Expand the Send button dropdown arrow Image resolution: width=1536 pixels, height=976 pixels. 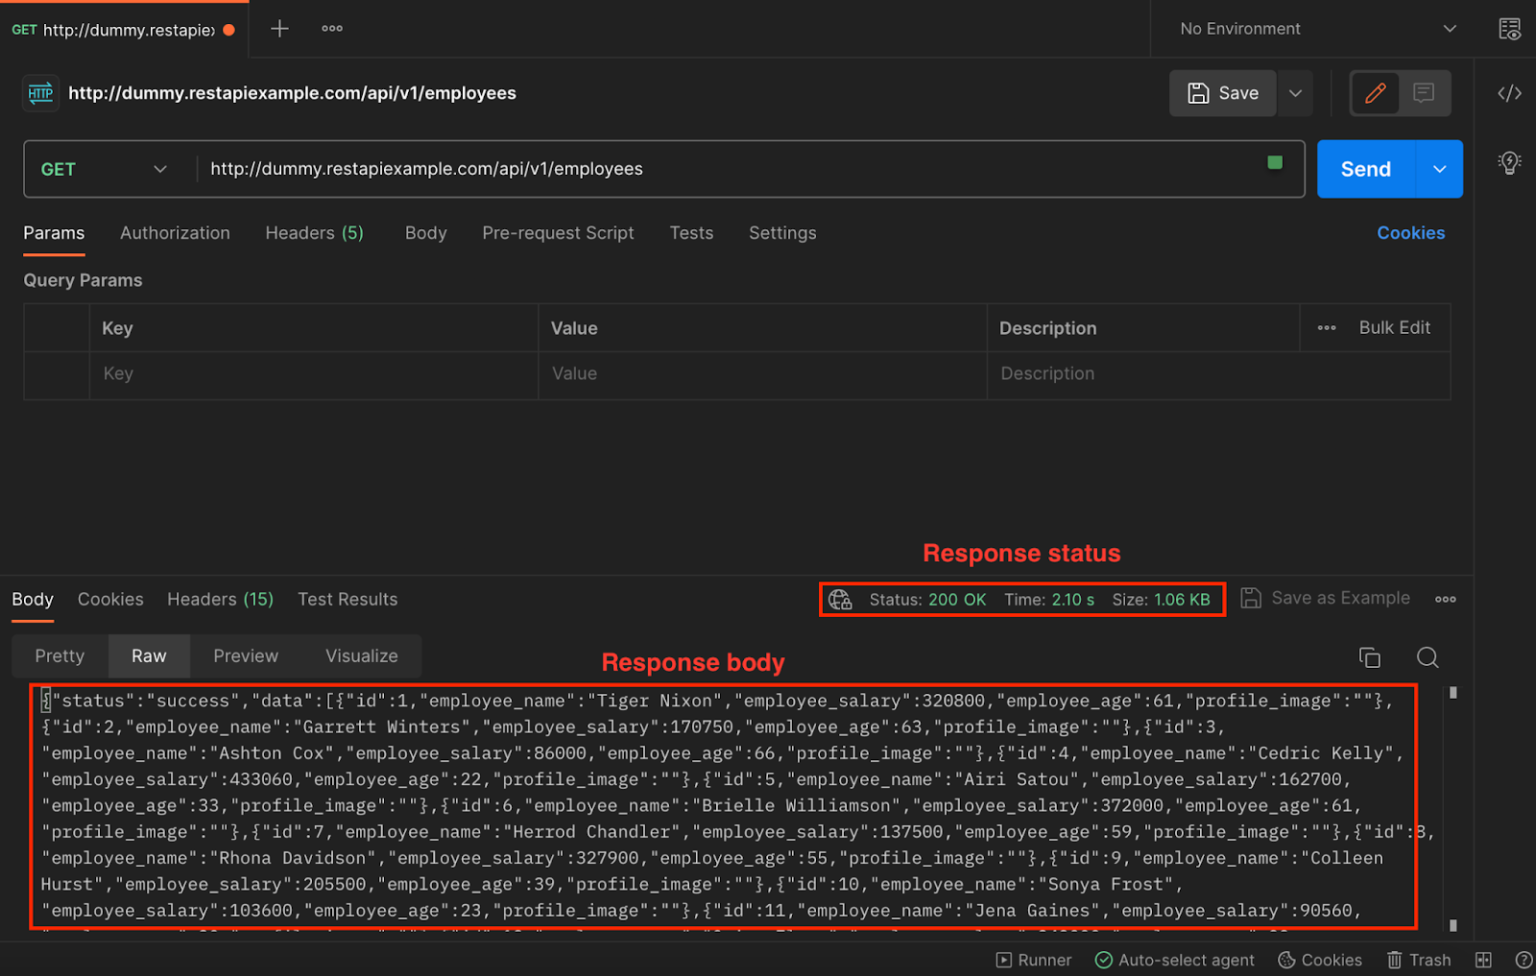pyautogui.click(x=1440, y=169)
